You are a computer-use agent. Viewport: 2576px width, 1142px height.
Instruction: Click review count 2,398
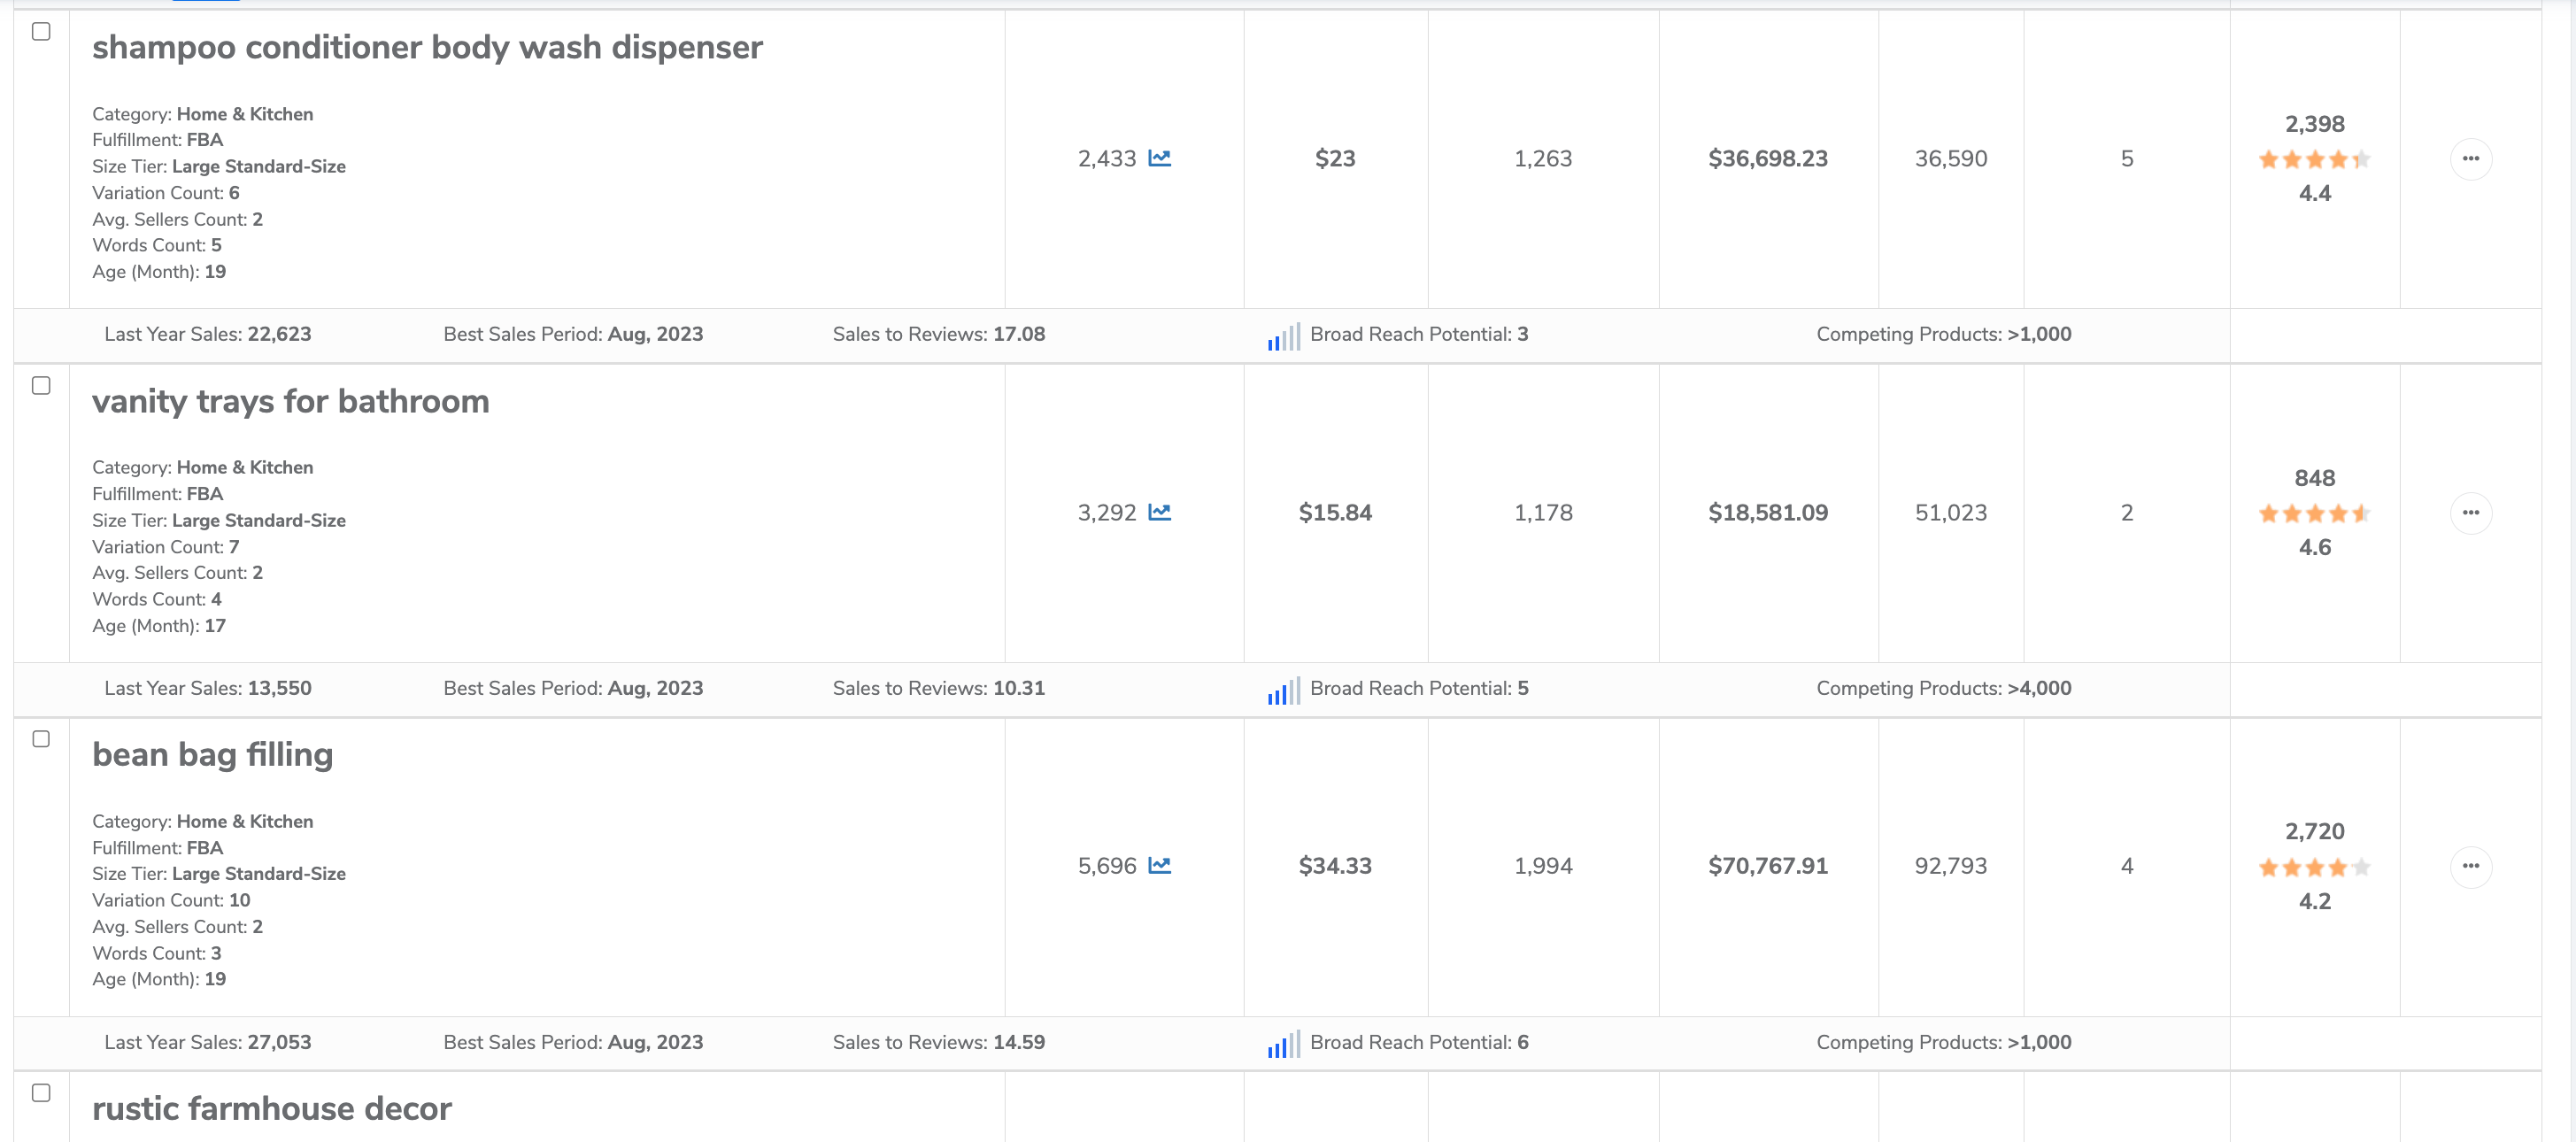(x=2314, y=124)
